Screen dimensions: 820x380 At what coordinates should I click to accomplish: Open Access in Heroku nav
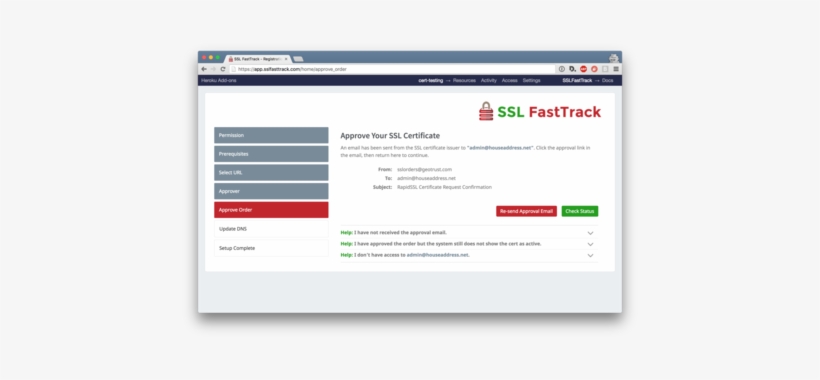509,80
